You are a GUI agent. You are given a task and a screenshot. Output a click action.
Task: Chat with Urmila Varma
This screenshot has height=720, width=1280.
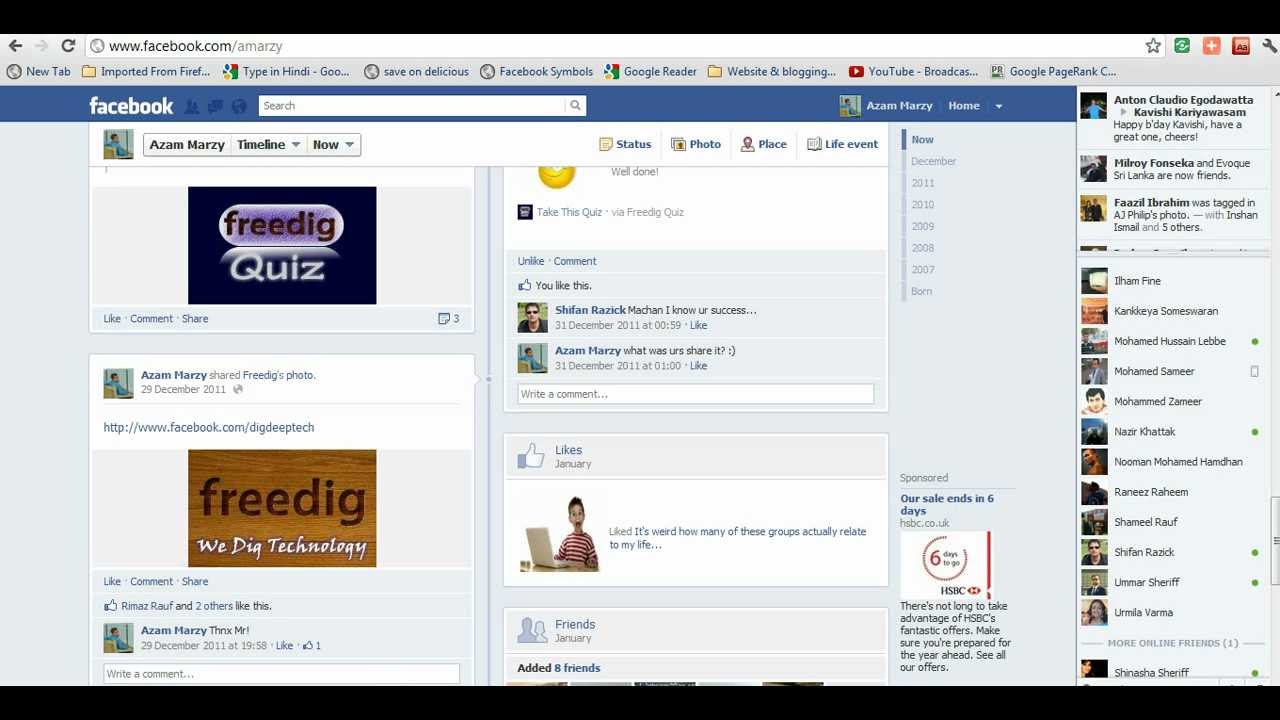click(1172, 613)
